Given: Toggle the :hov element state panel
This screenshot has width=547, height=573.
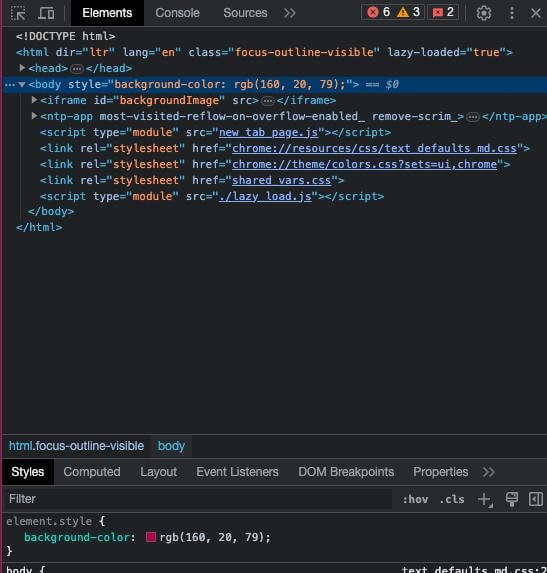Looking at the screenshot, I should (415, 499).
